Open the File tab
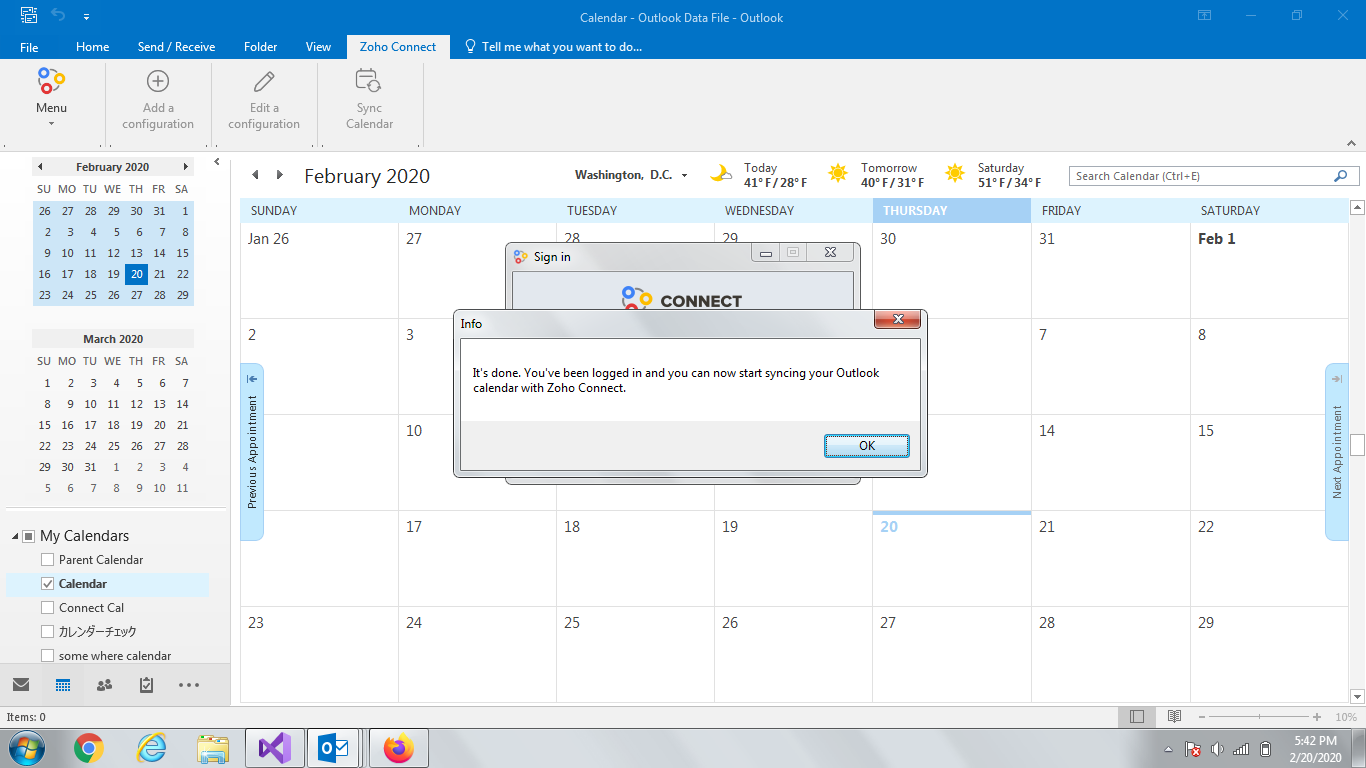1366x768 pixels. [x=29, y=47]
